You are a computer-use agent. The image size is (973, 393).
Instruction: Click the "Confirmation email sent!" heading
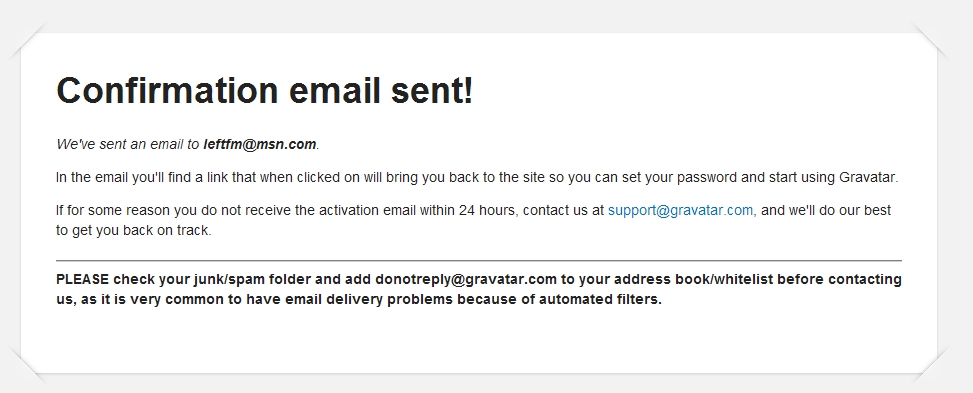[x=265, y=90]
